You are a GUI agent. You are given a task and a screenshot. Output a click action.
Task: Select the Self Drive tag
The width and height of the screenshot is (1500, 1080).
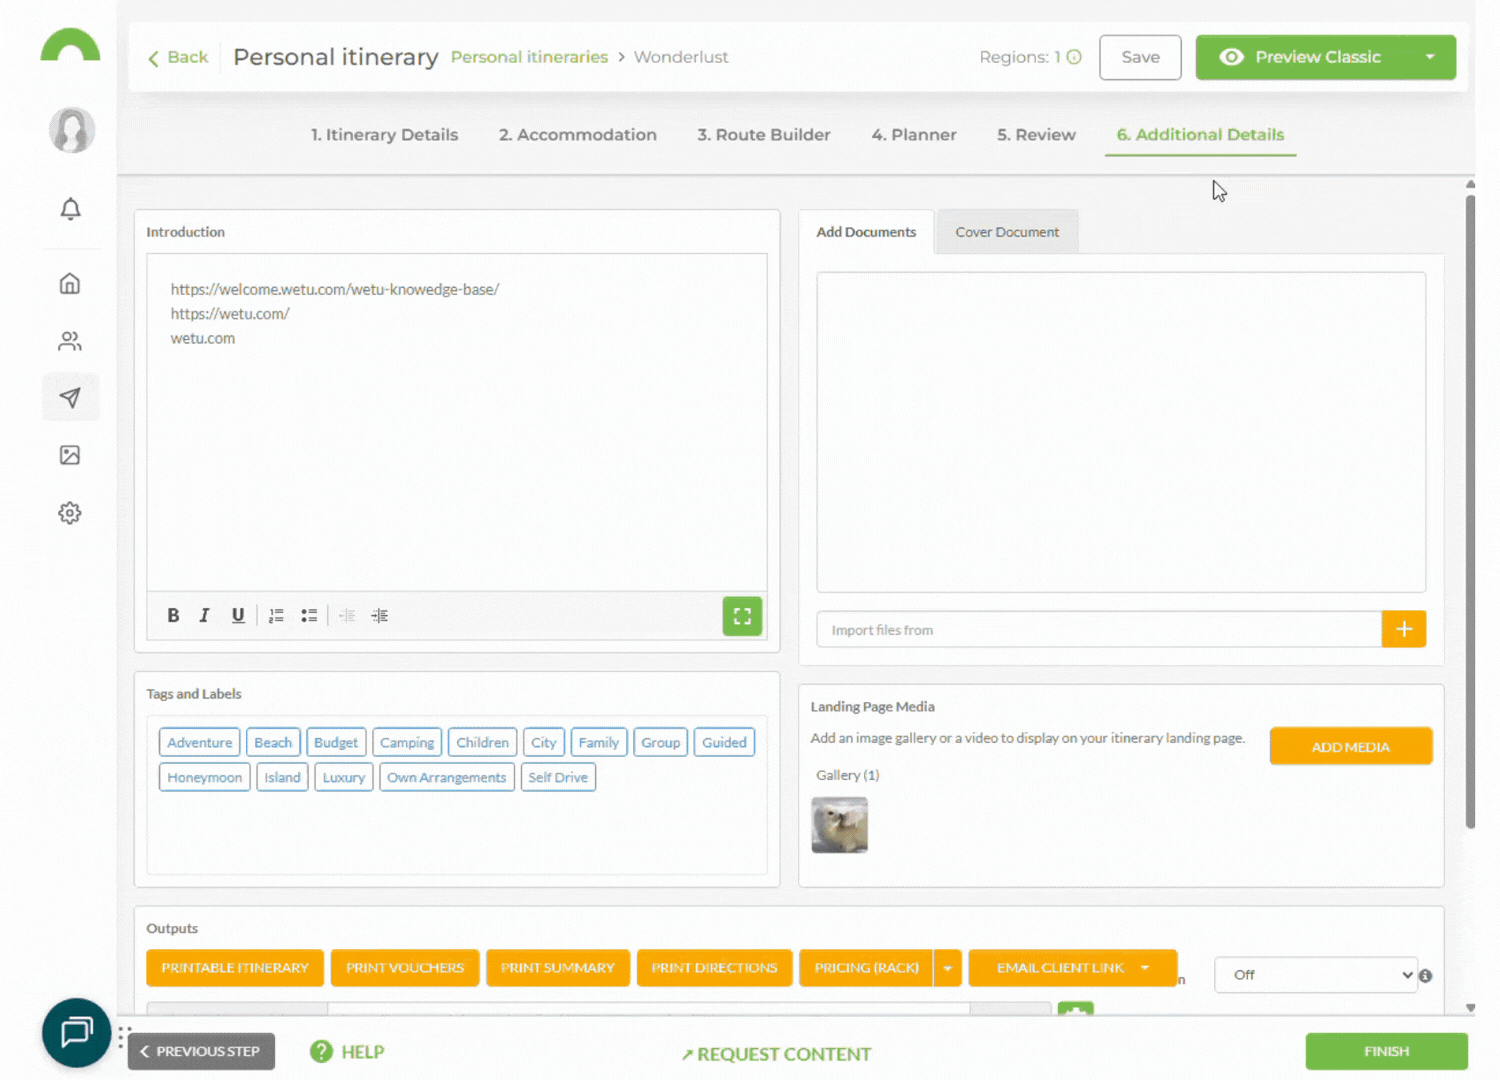(558, 777)
